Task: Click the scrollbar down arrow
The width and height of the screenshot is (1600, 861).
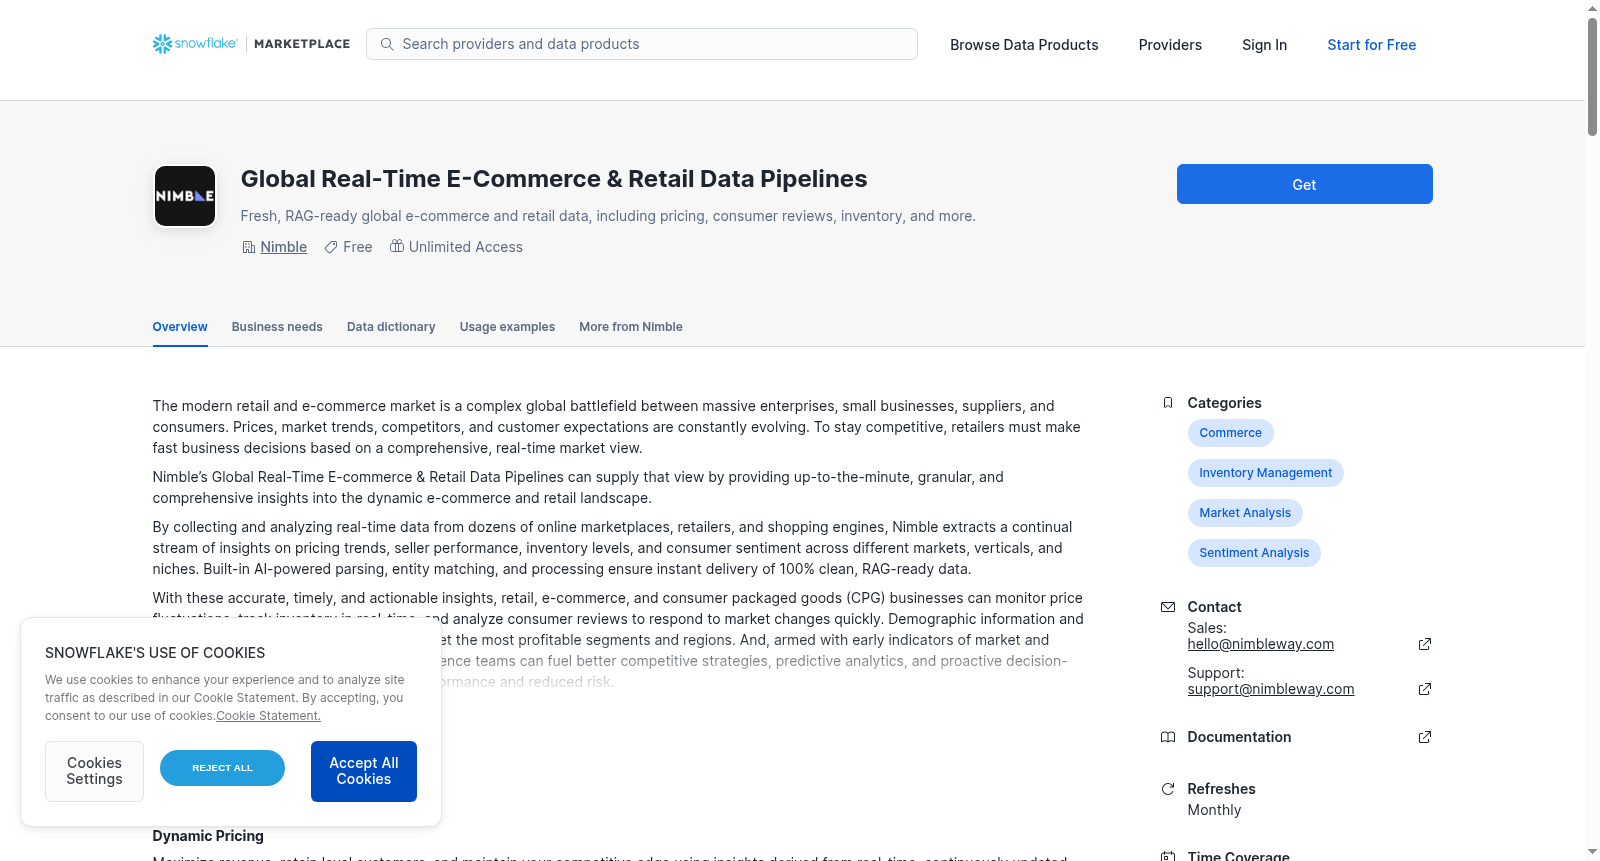Action: pos(1592,853)
